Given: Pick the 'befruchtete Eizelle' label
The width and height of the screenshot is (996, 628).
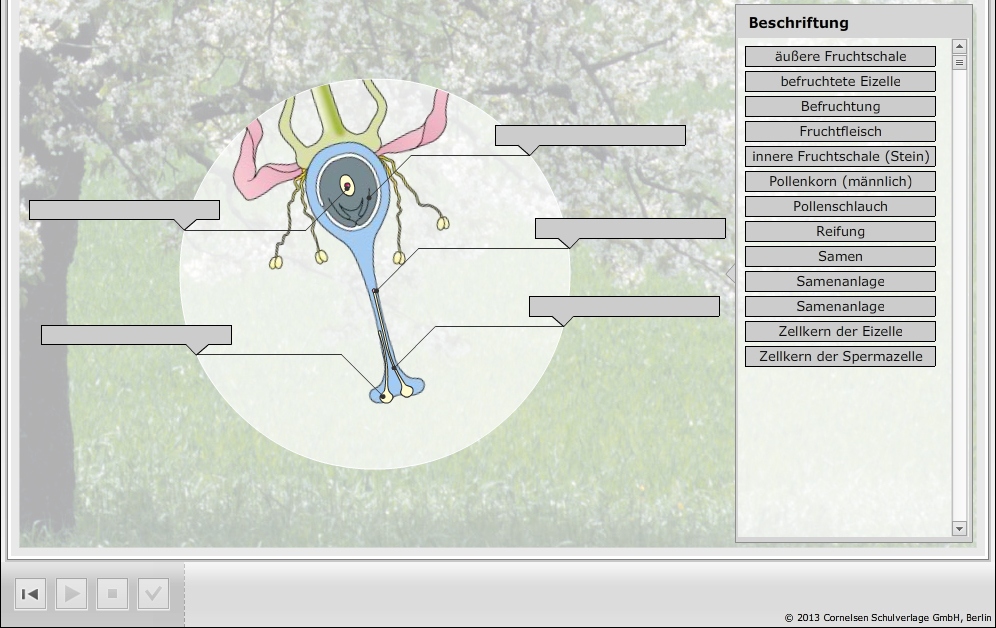Looking at the screenshot, I should pos(840,81).
